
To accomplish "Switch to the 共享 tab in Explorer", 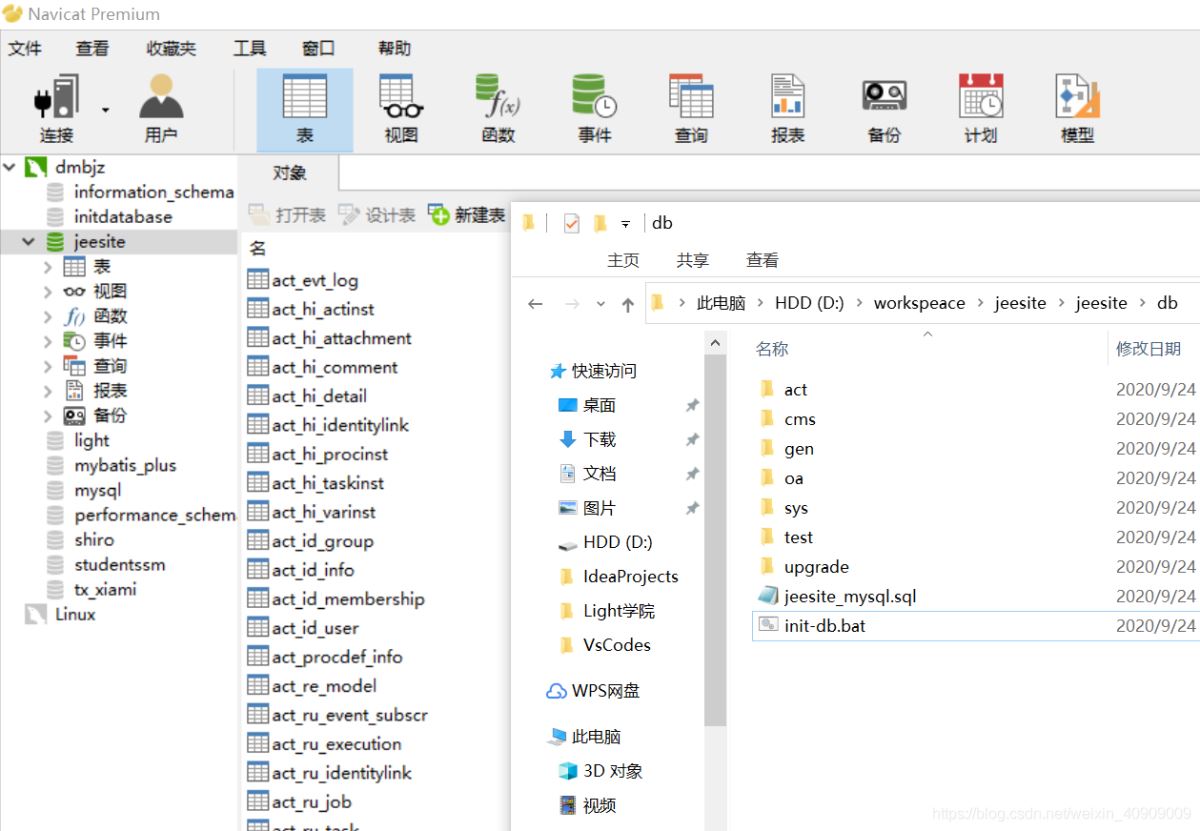I will (692, 260).
